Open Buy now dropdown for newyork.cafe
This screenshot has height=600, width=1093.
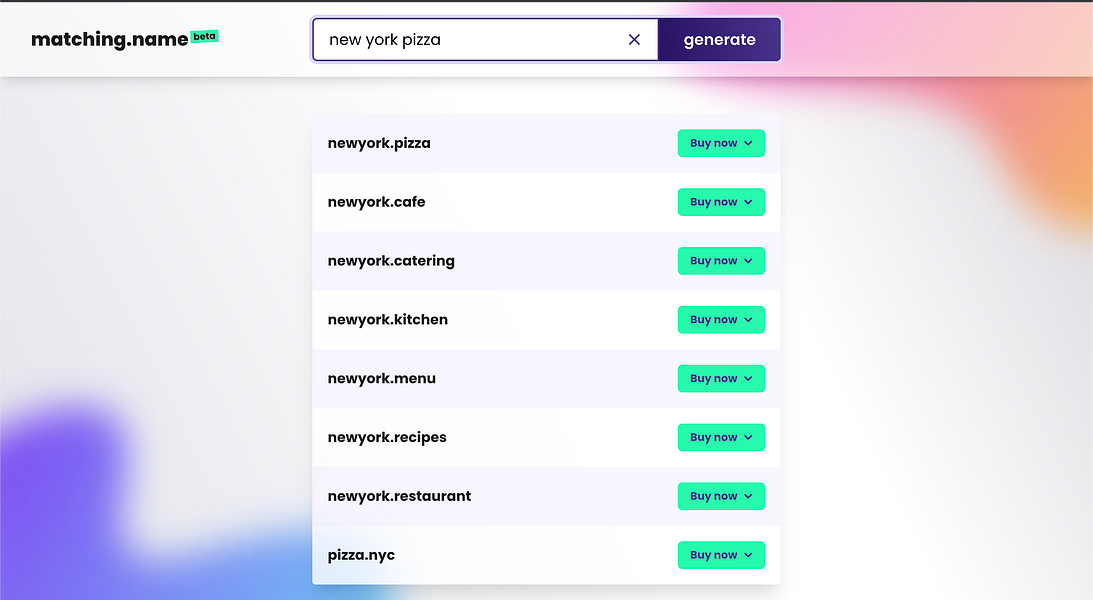tap(721, 202)
